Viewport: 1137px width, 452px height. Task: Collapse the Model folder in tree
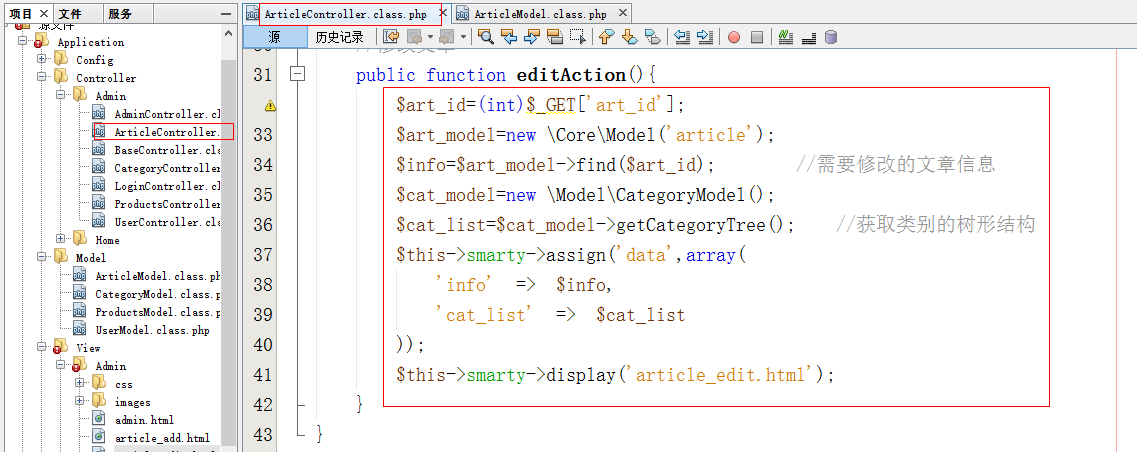click(43, 258)
